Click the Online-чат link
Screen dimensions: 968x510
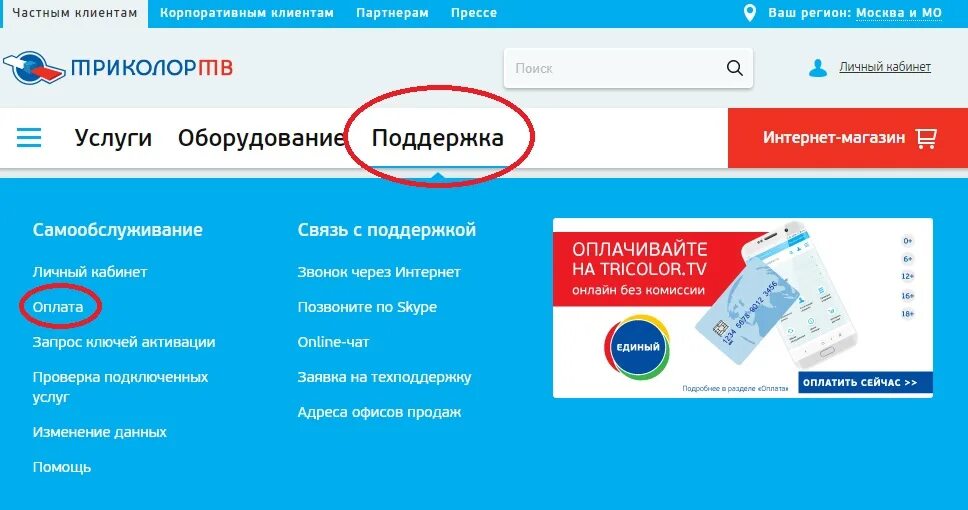[x=333, y=342]
